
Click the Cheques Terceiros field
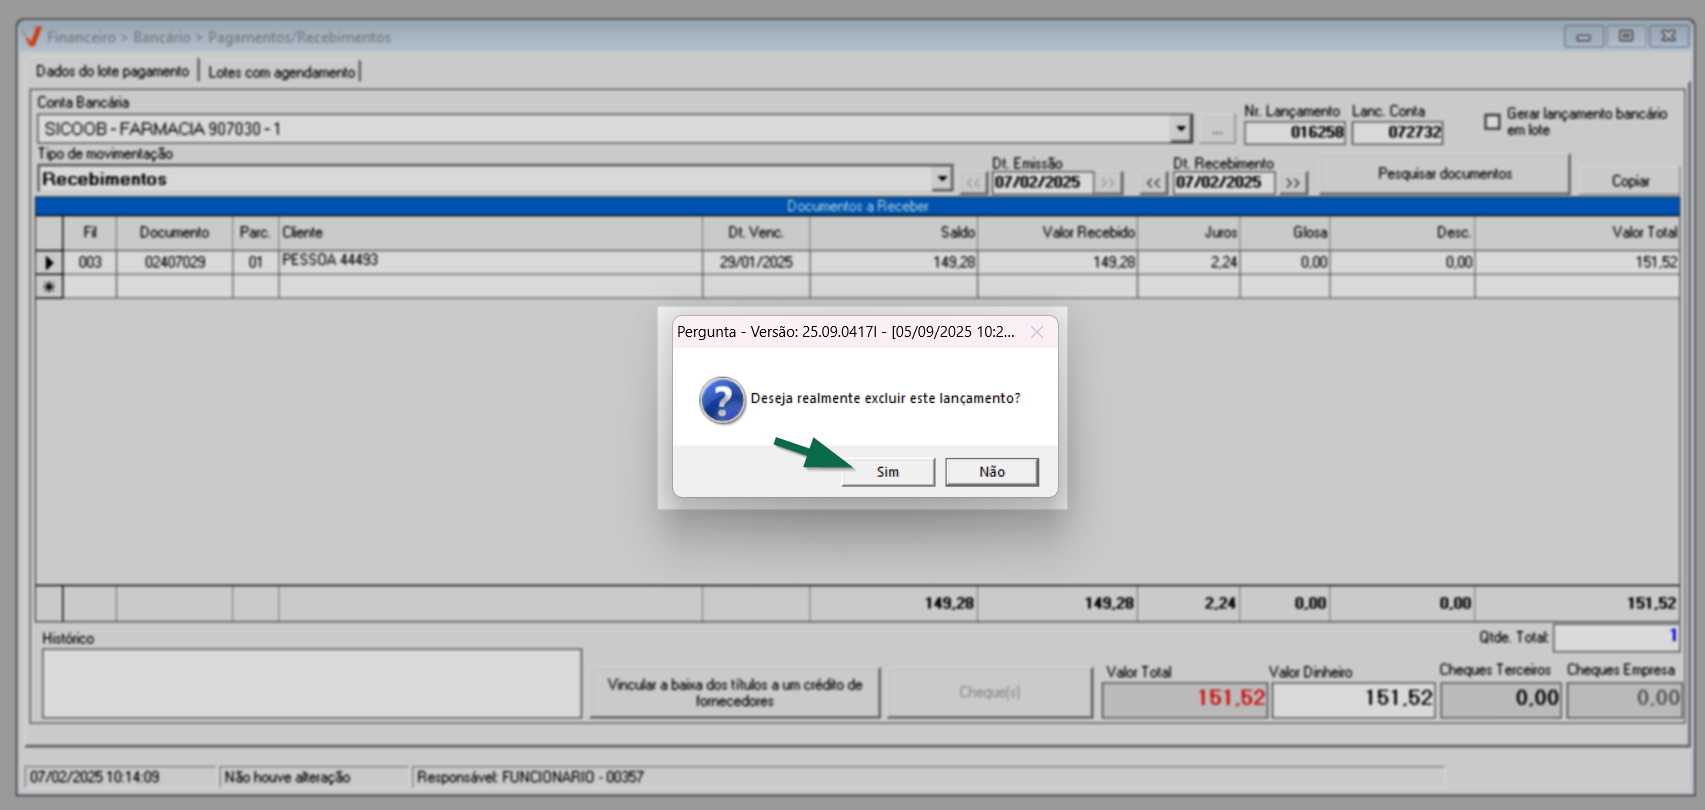pyautogui.click(x=1501, y=698)
